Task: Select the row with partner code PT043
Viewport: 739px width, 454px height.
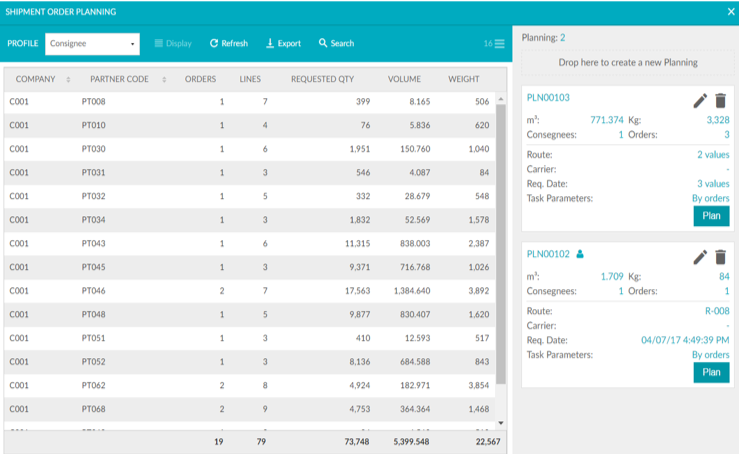Action: click(x=250, y=244)
